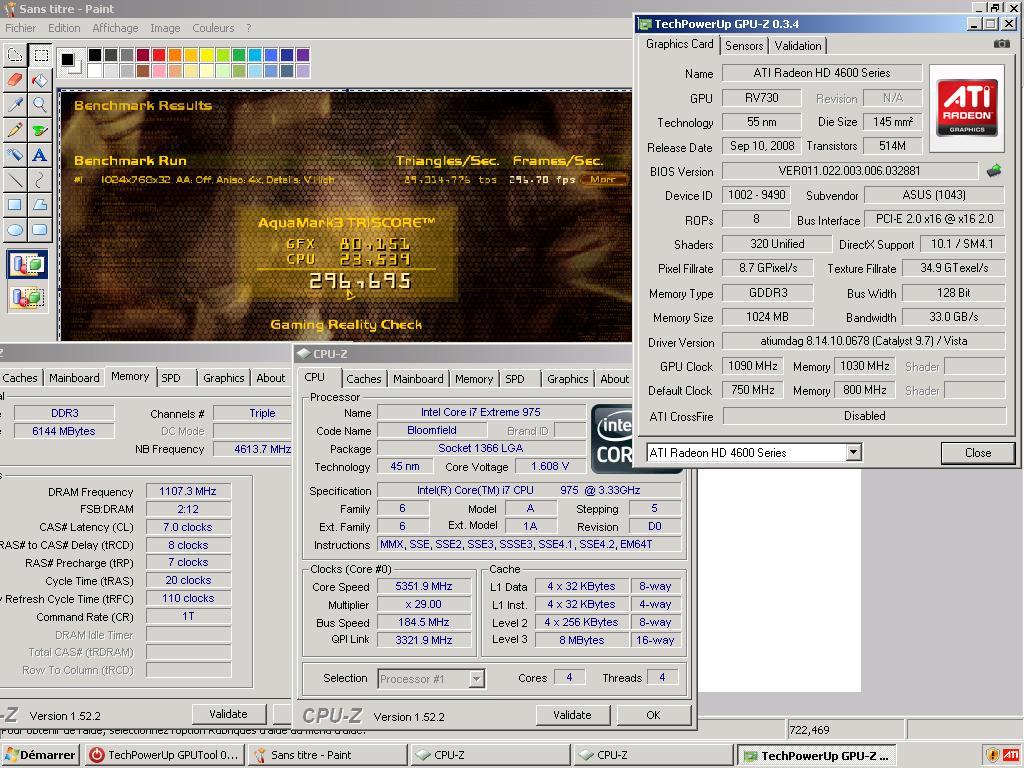Switch to TechPowerUp GPUTool in taskbar

point(163,755)
